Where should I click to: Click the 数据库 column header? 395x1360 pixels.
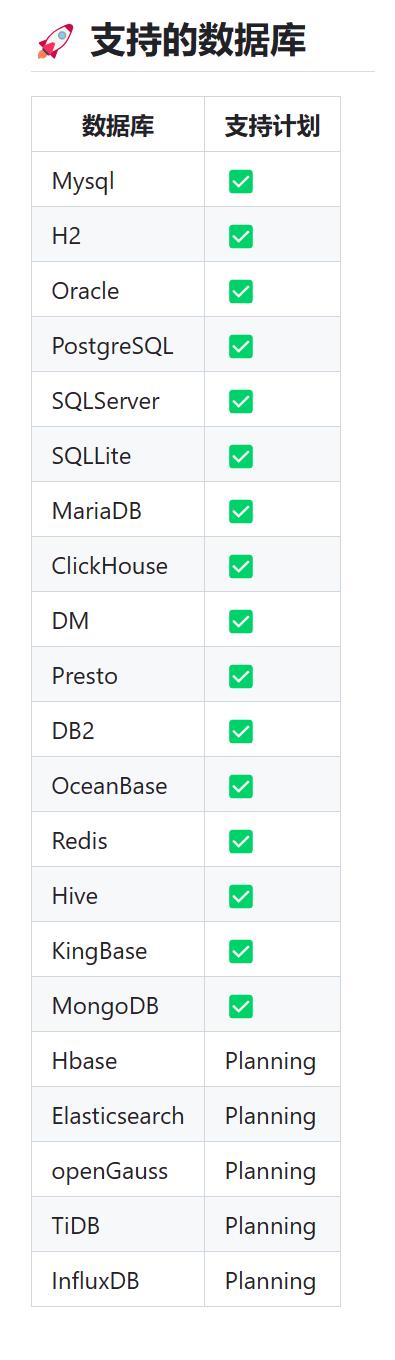pos(118,125)
